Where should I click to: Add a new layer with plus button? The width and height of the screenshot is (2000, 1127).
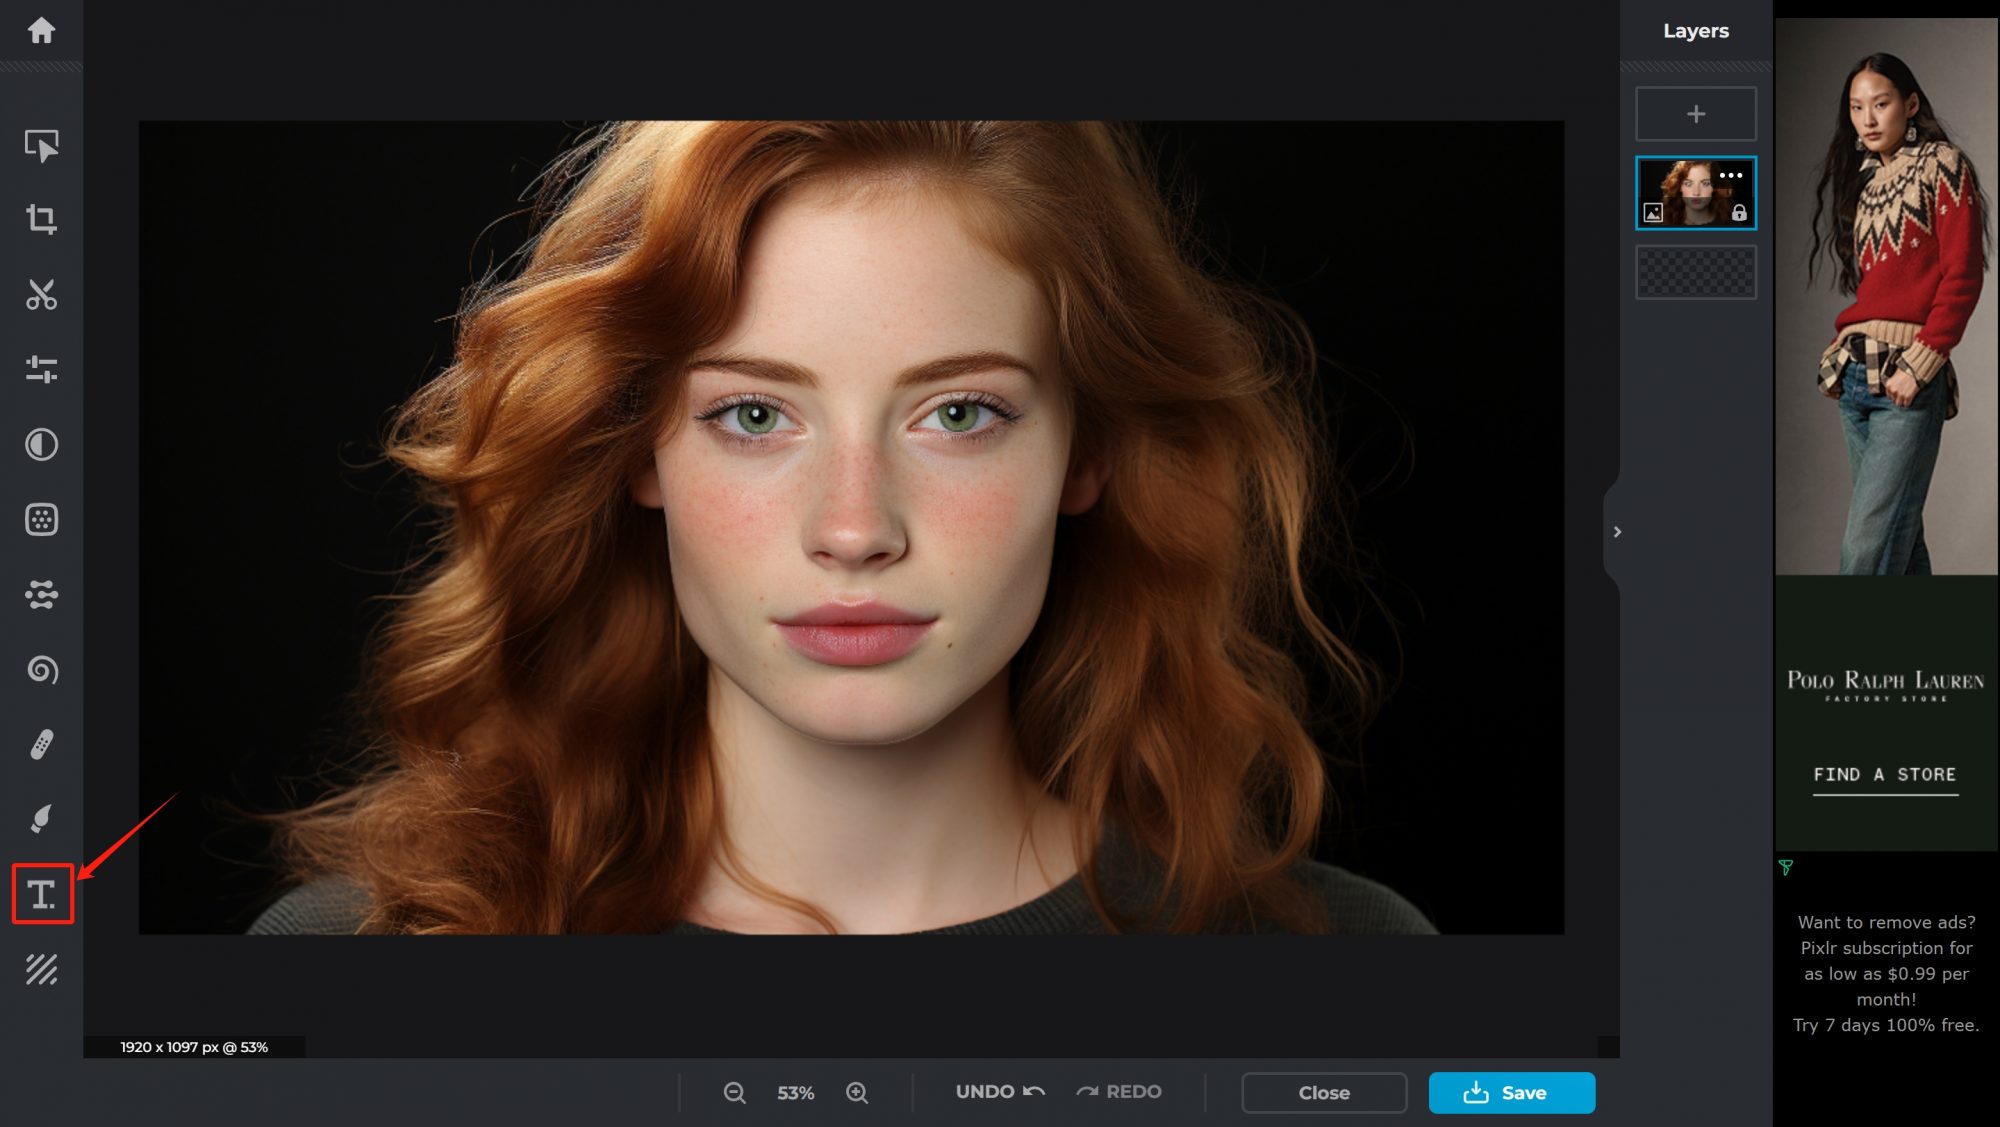1695,114
